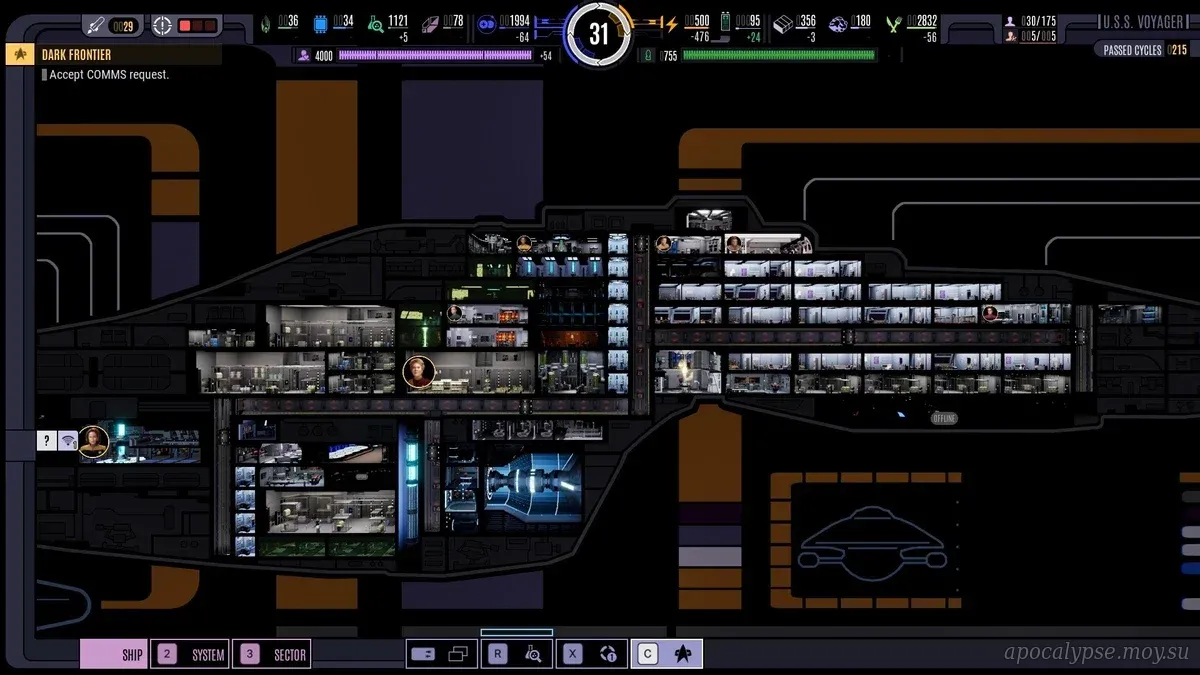Switch to the SHIP view tab
This screenshot has height=675, width=1200.
(x=115, y=655)
